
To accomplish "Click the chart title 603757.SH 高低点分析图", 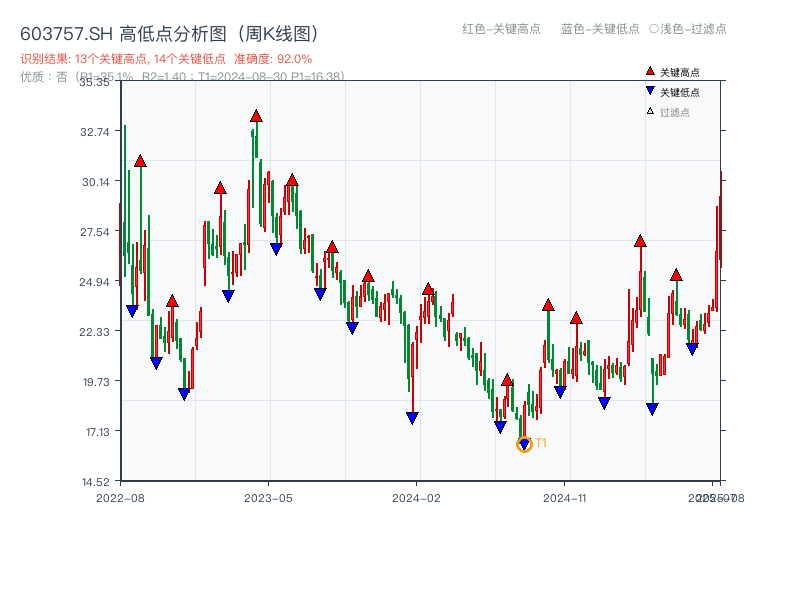I will tap(170, 34).
